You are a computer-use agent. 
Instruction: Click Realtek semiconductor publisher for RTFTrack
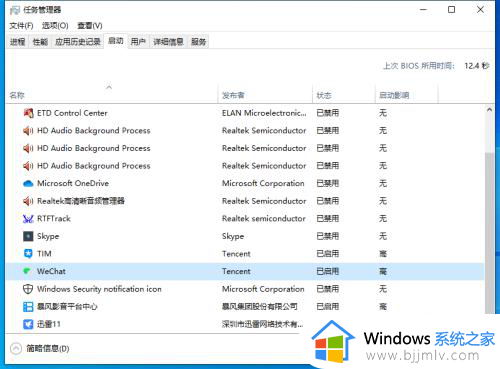click(264, 219)
